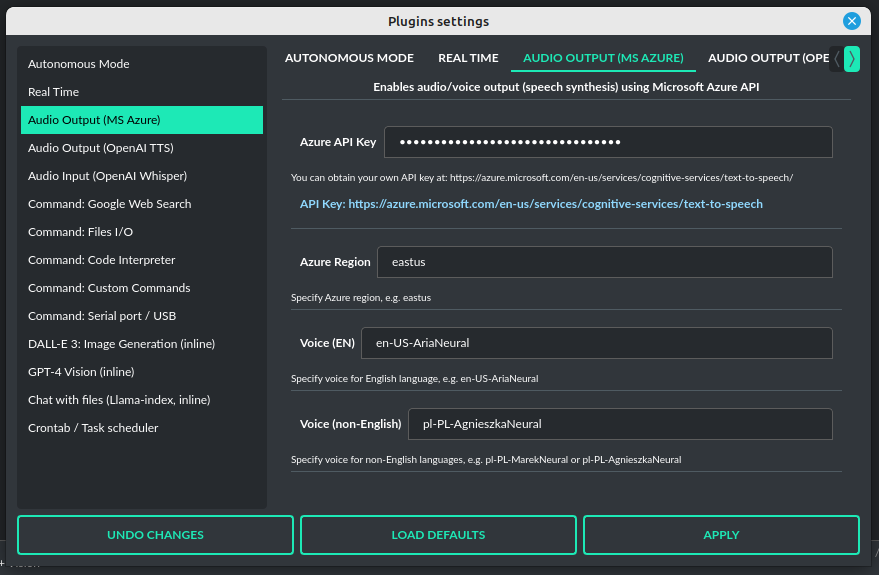The height and width of the screenshot is (575, 879).
Task: Switch to the Autonomous Mode tab
Action: [x=349, y=58]
